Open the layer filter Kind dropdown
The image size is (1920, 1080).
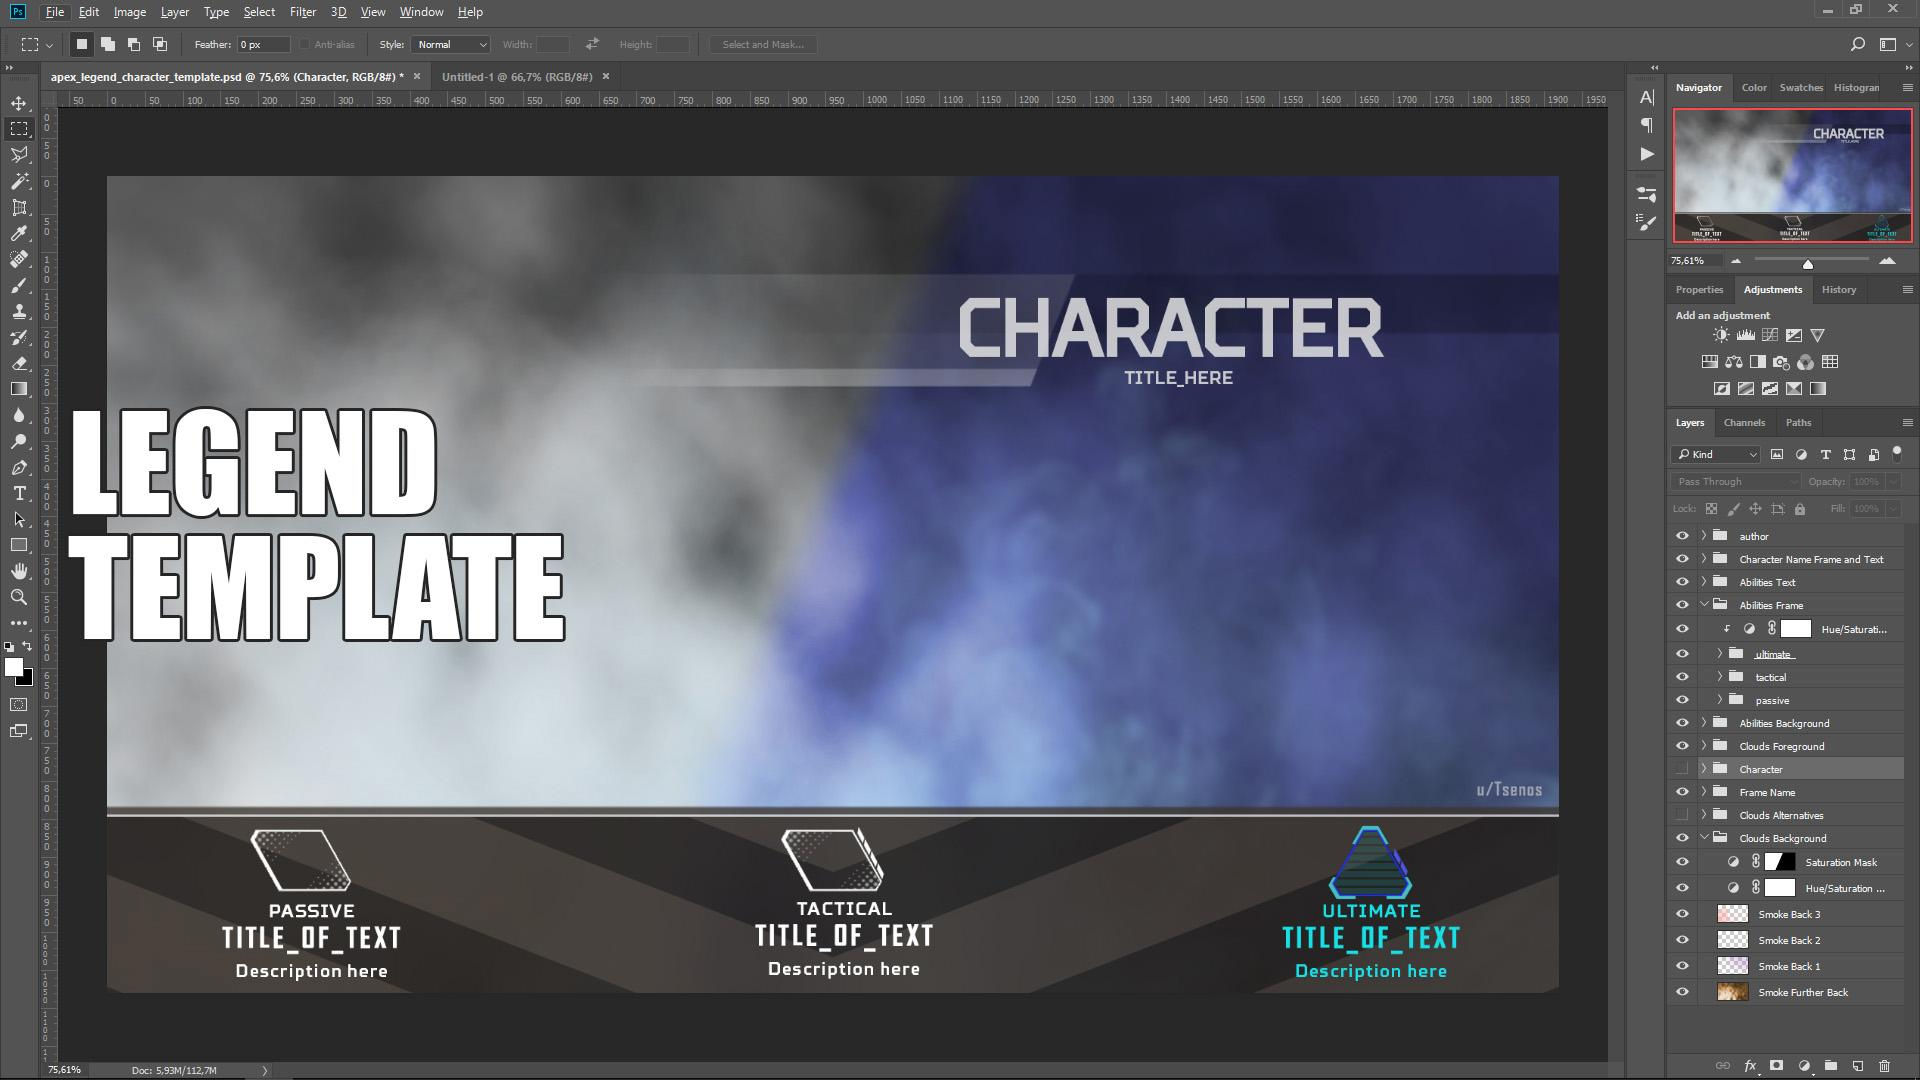1716,454
